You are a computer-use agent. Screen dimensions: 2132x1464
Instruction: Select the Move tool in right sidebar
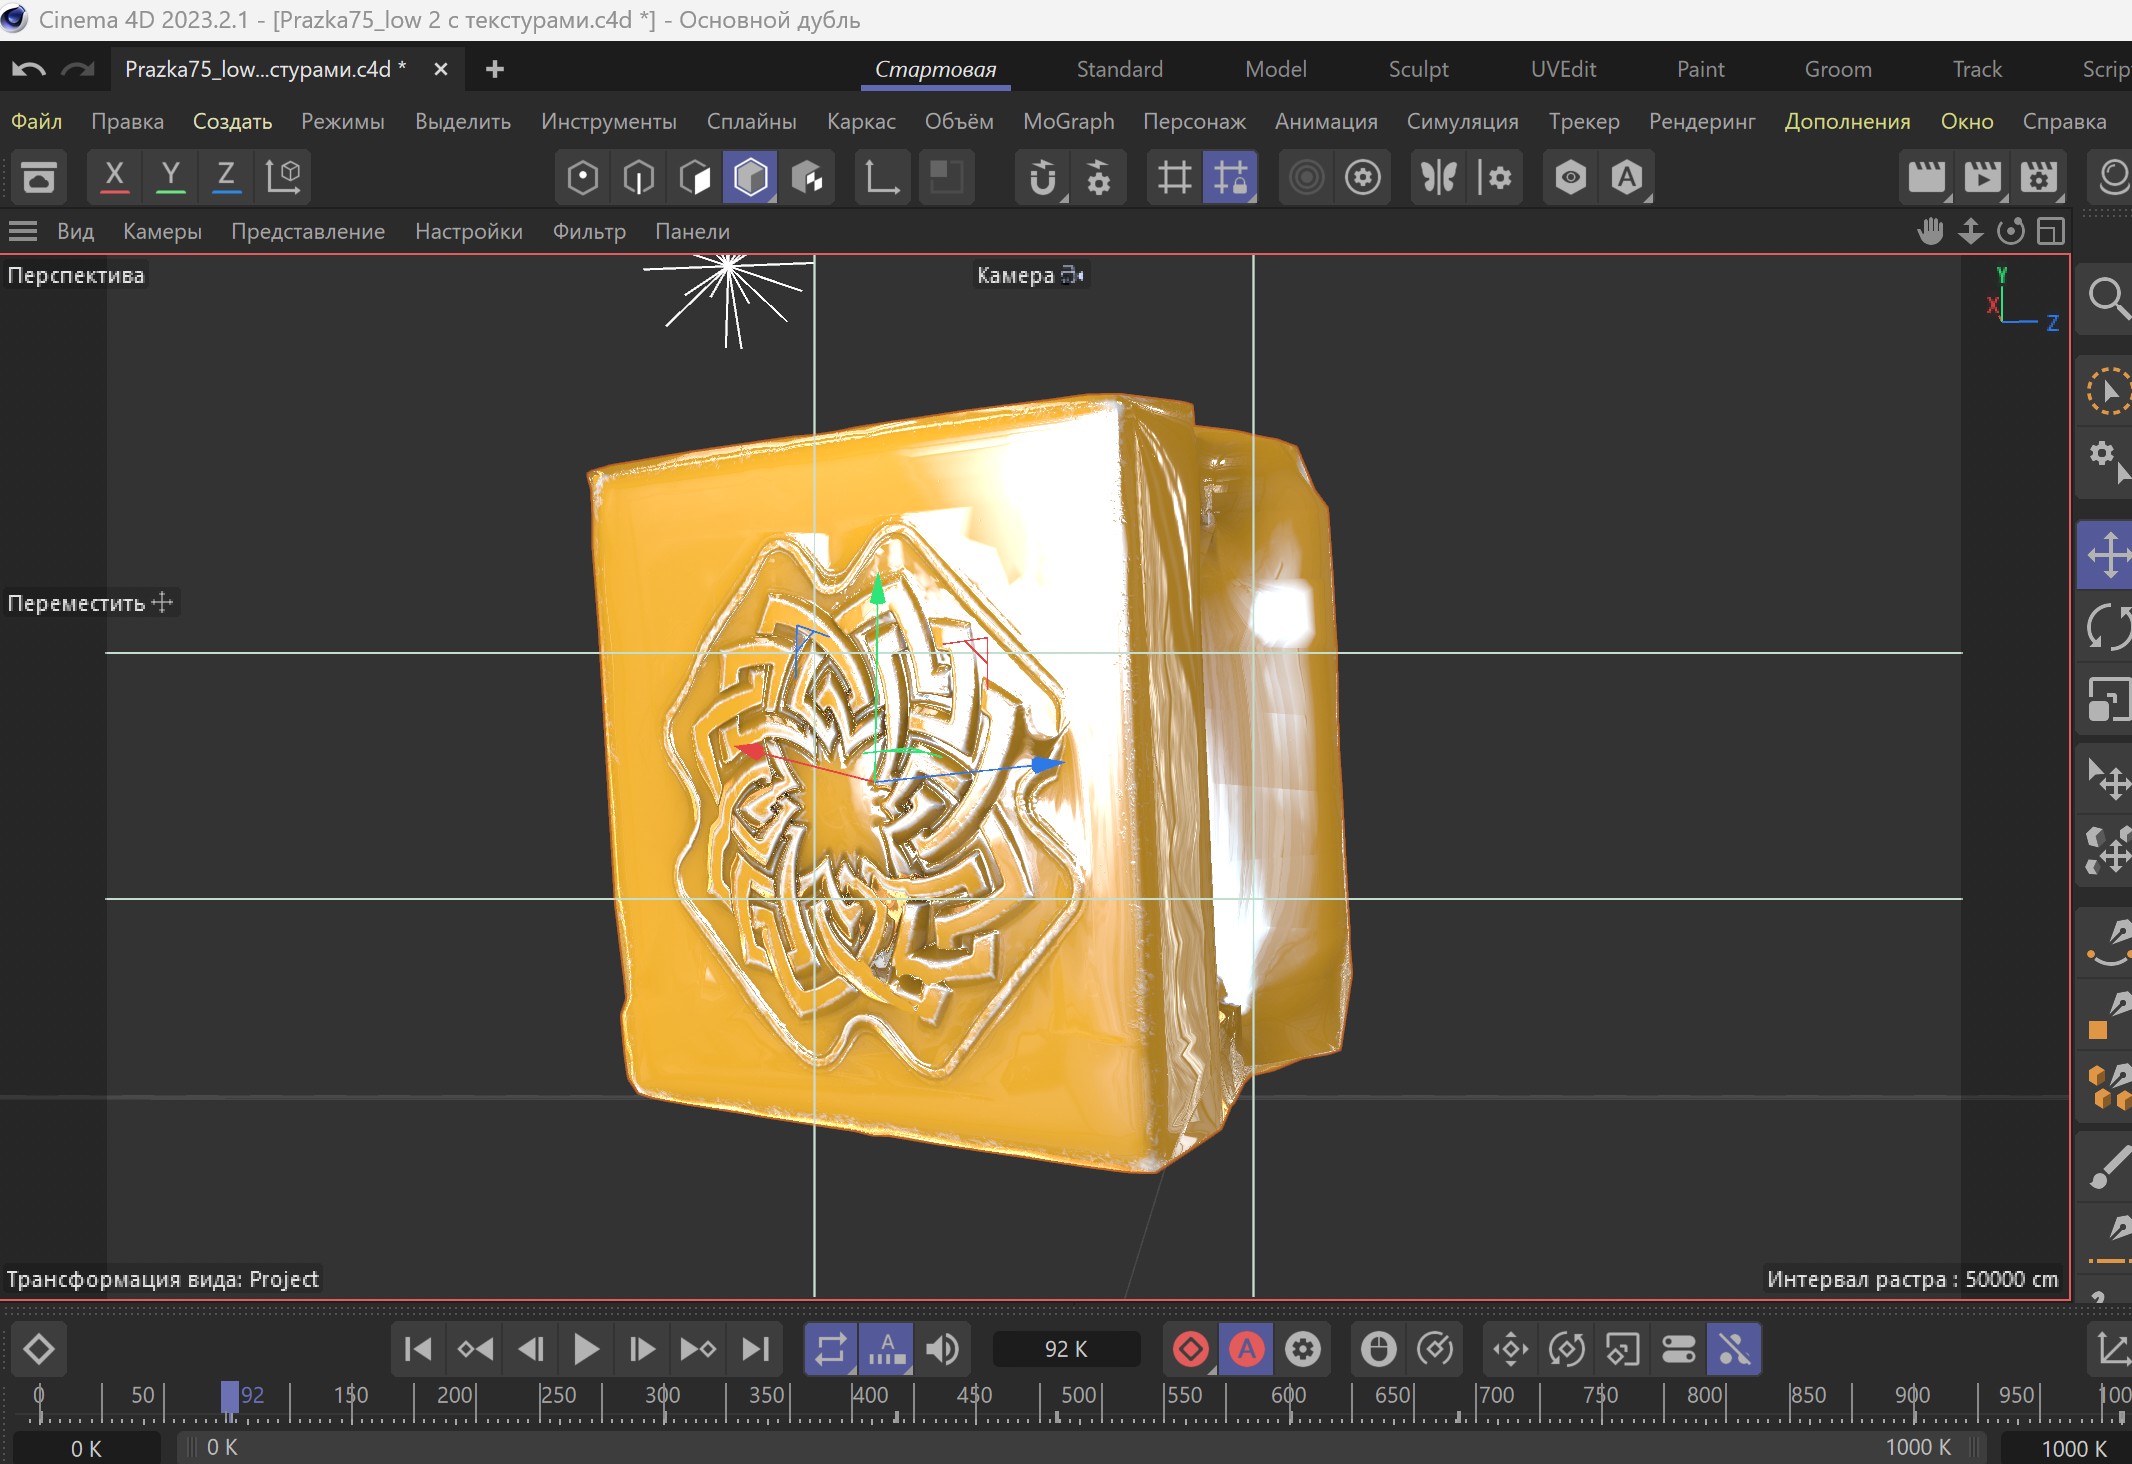click(2108, 554)
